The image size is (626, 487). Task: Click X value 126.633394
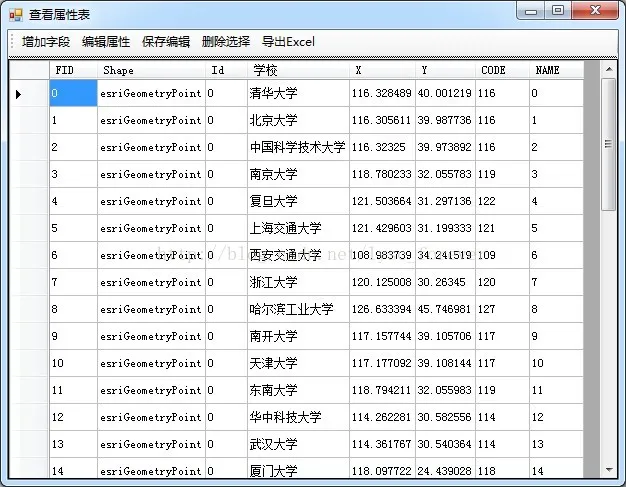pyautogui.click(x=382, y=309)
